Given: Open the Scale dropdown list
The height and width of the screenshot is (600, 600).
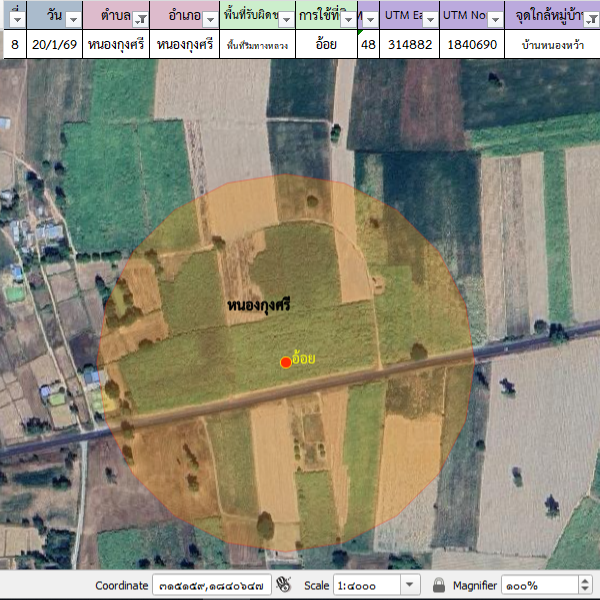Looking at the screenshot, I should [410, 585].
